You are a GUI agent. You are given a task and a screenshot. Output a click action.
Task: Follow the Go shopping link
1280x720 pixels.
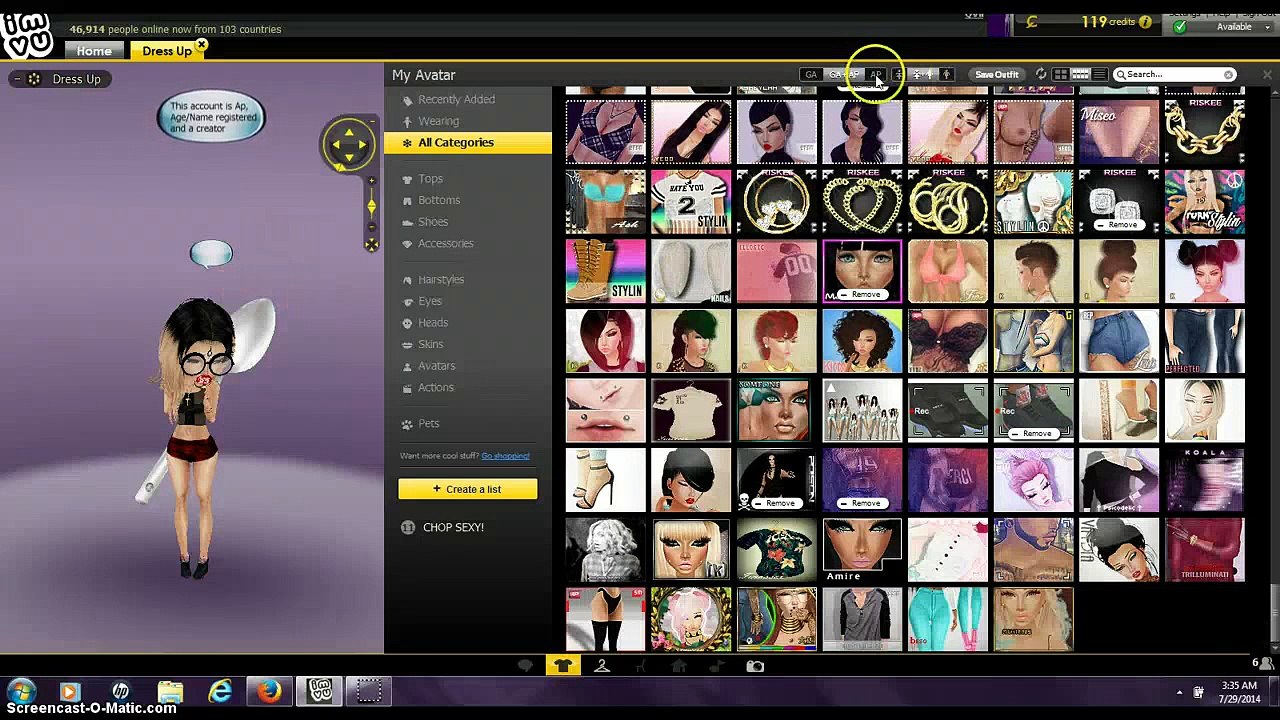[505, 456]
